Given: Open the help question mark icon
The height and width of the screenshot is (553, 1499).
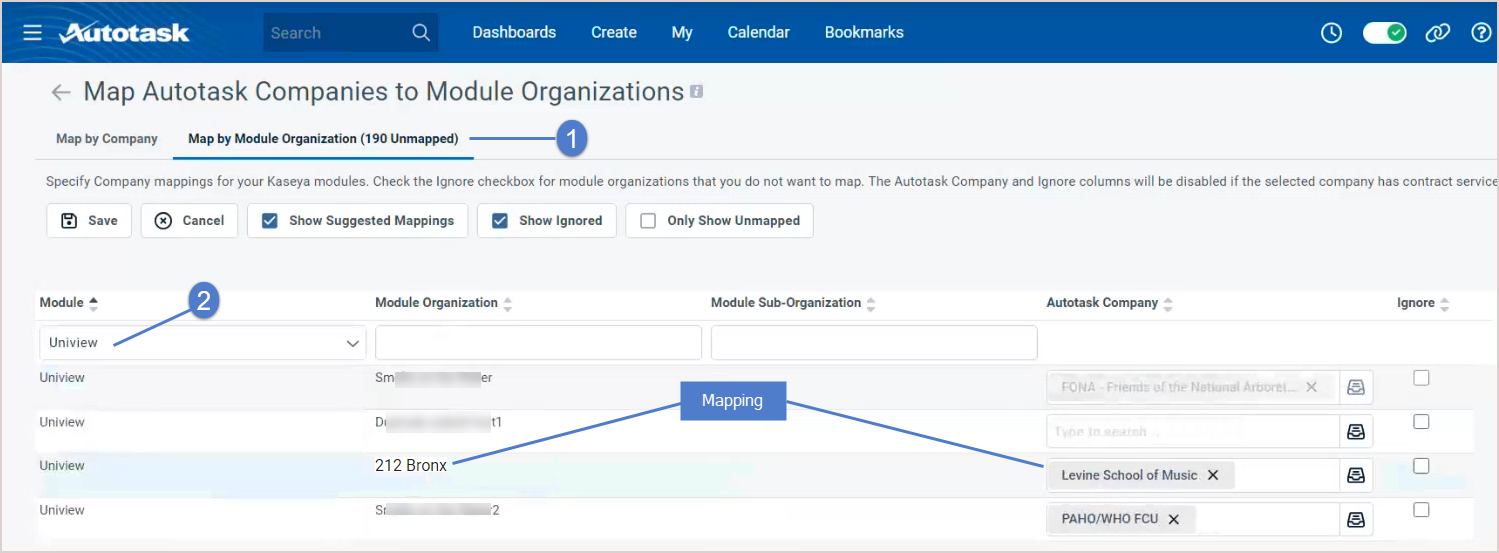Looking at the screenshot, I should pyautogui.click(x=1482, y=33).
